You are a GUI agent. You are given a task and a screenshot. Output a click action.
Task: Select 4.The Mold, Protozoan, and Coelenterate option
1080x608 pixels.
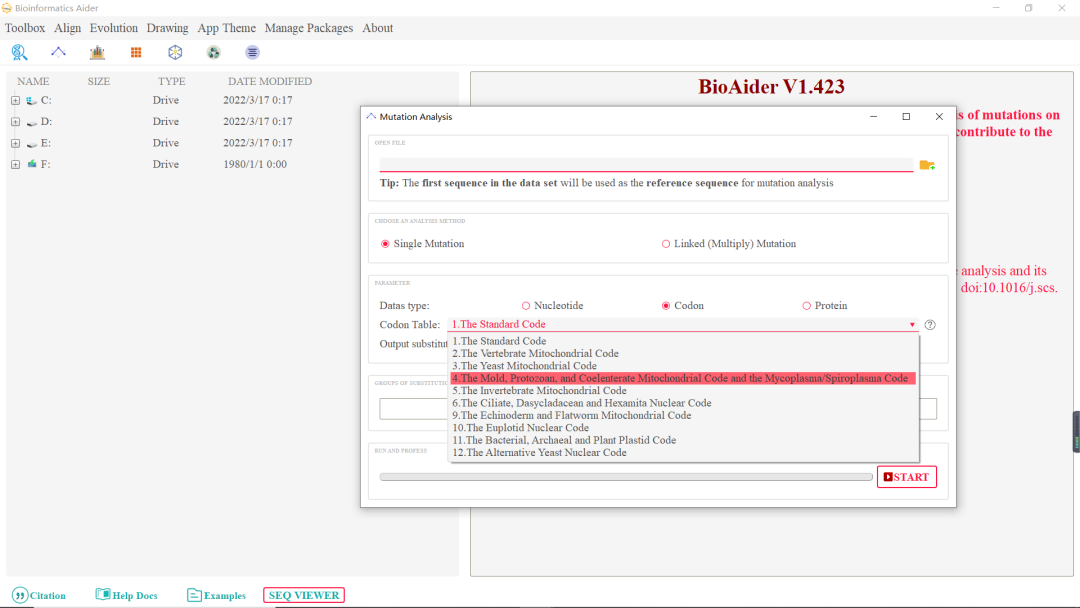(x=683, y=378)
